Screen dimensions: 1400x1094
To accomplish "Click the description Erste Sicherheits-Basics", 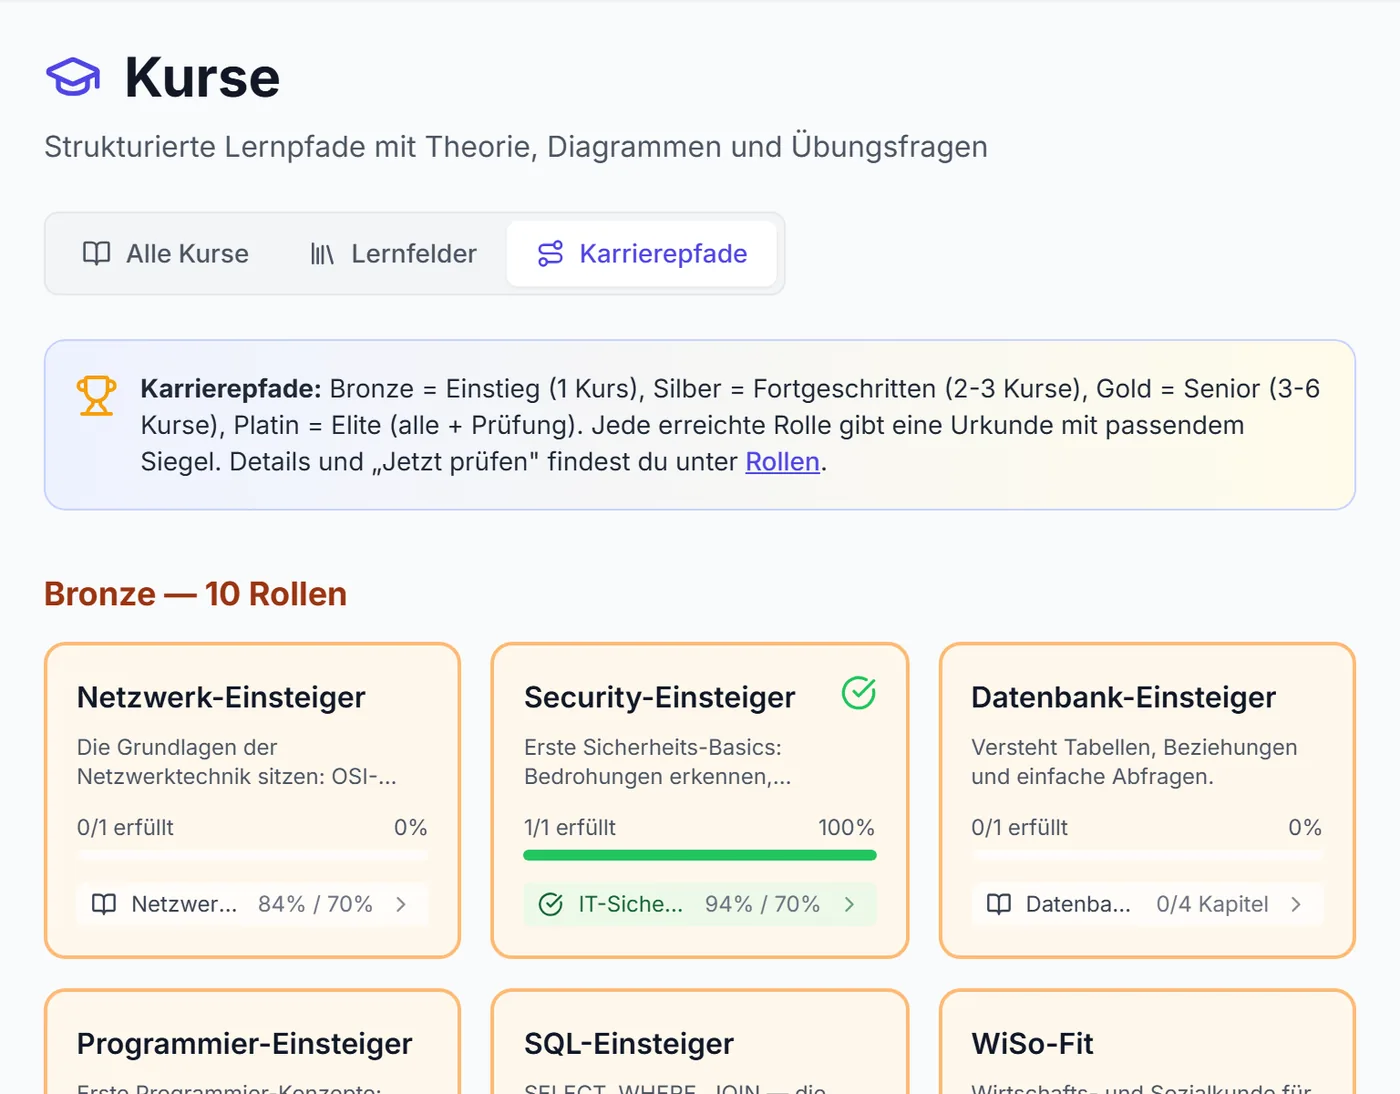I will coord(658,762).
